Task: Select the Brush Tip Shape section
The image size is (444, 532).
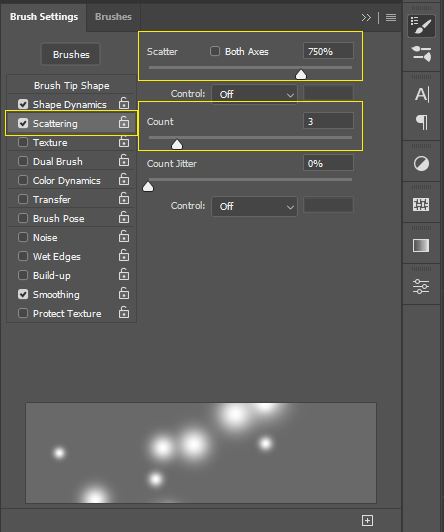Action: [x=71, y=86]
